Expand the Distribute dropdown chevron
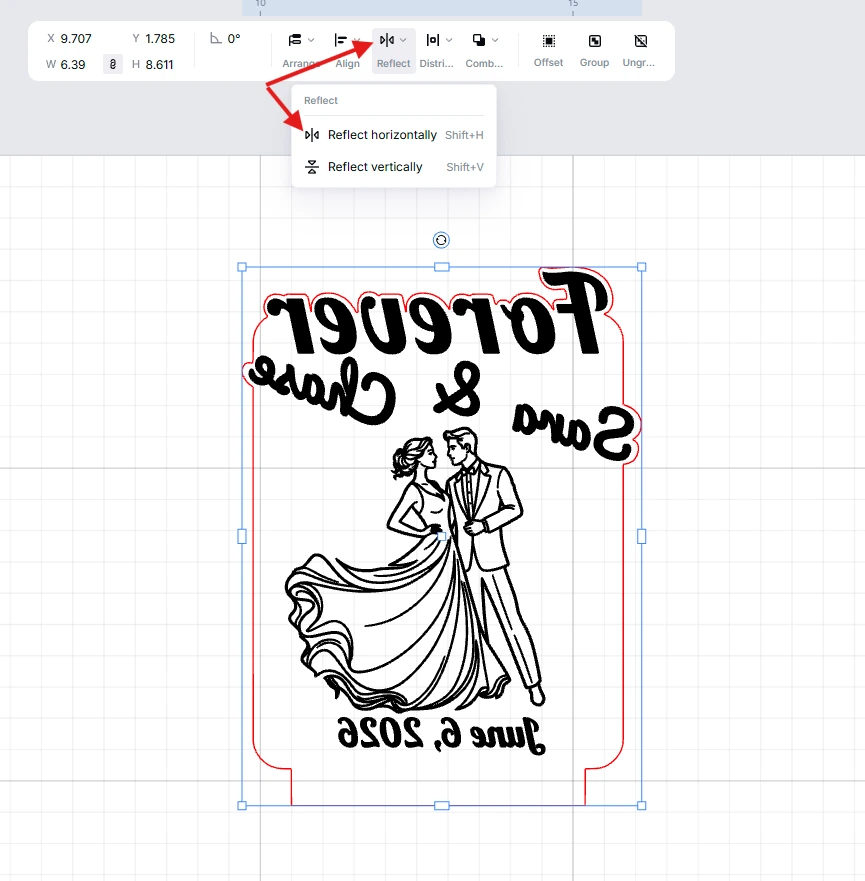 449,40
